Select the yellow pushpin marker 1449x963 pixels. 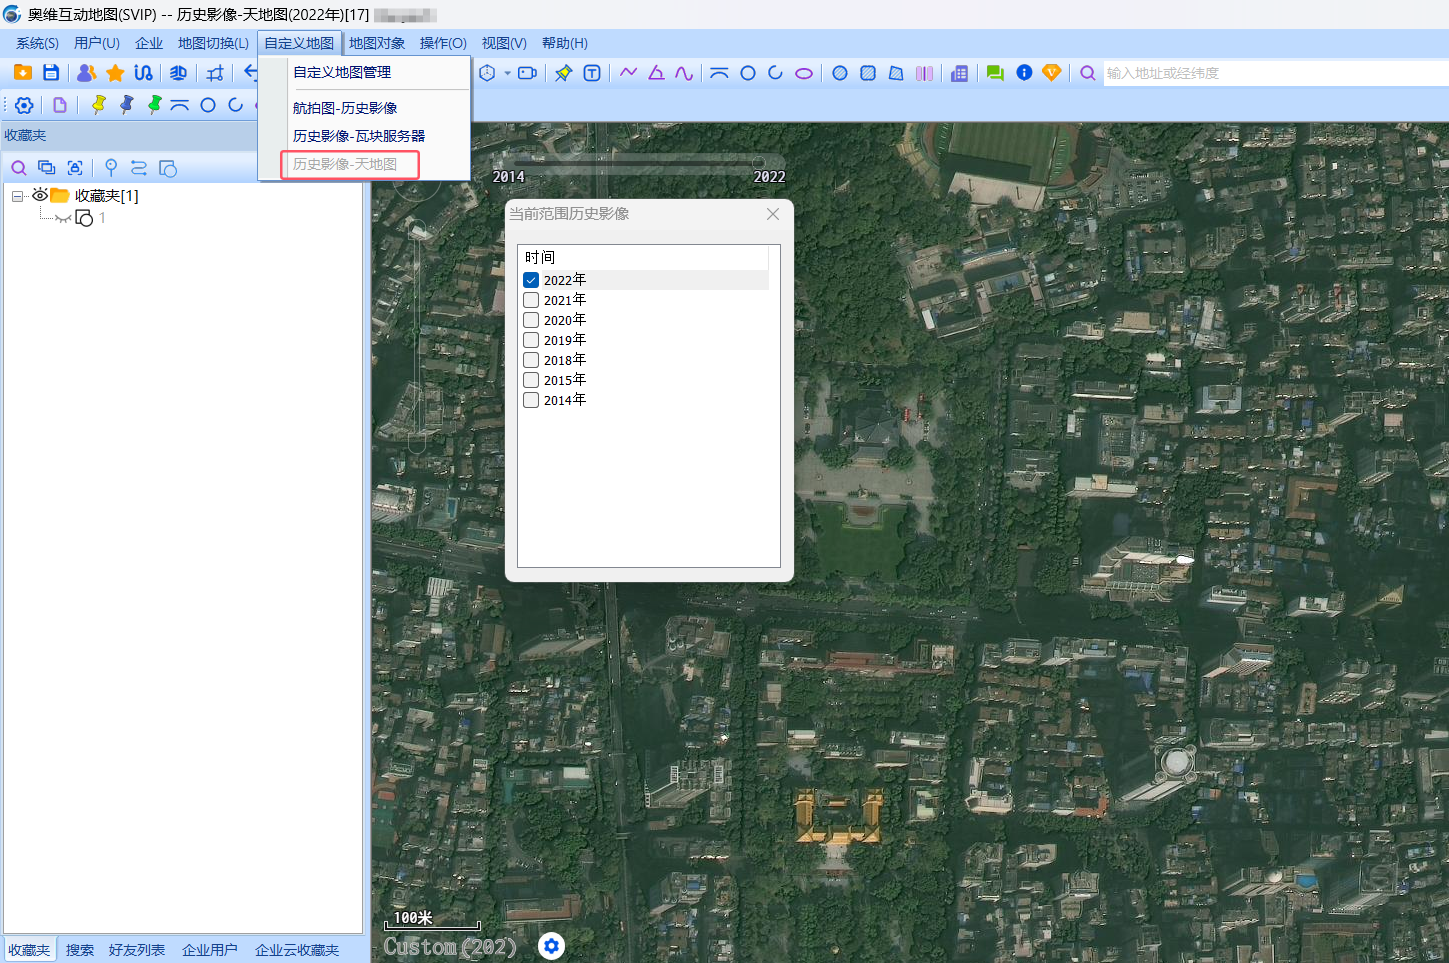98,105
